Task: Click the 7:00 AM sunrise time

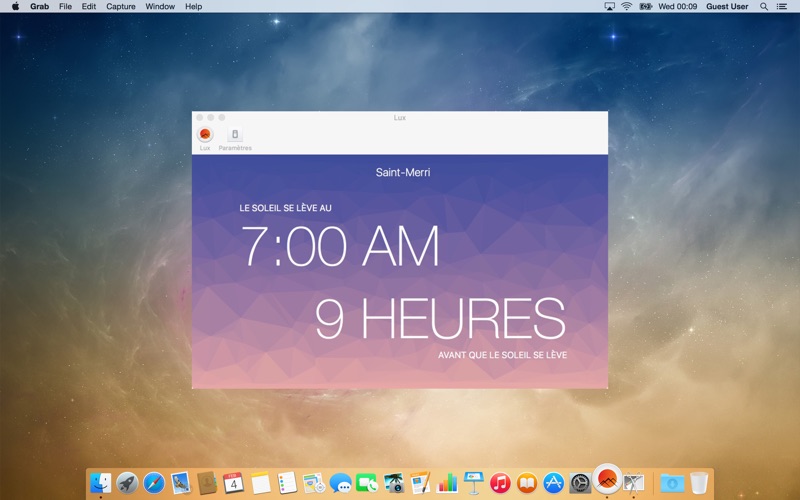Action: coord(340,246)
